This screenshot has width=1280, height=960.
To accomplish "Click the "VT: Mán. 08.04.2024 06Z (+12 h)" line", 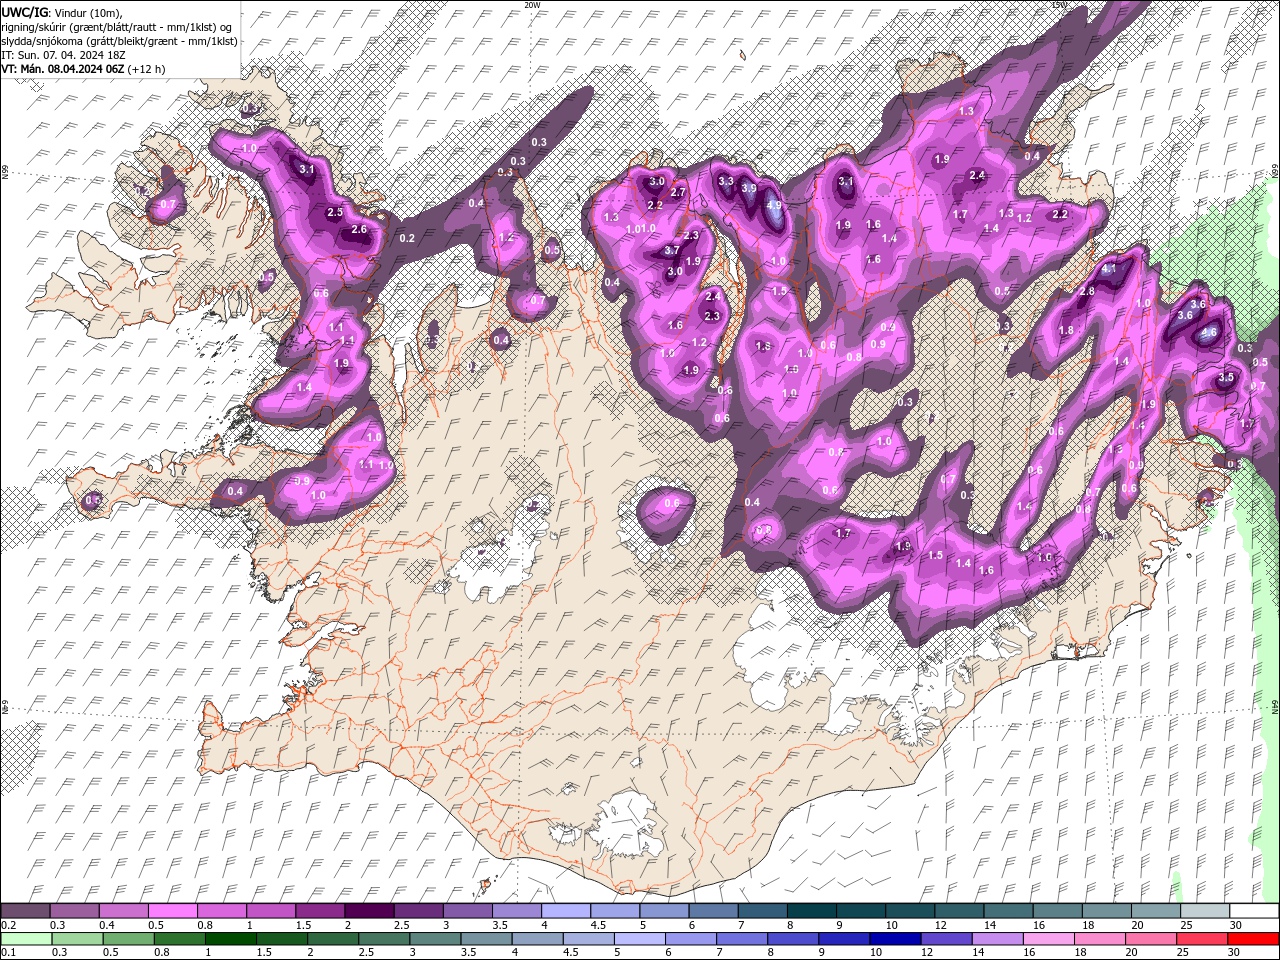I will (x=84, y=69).
